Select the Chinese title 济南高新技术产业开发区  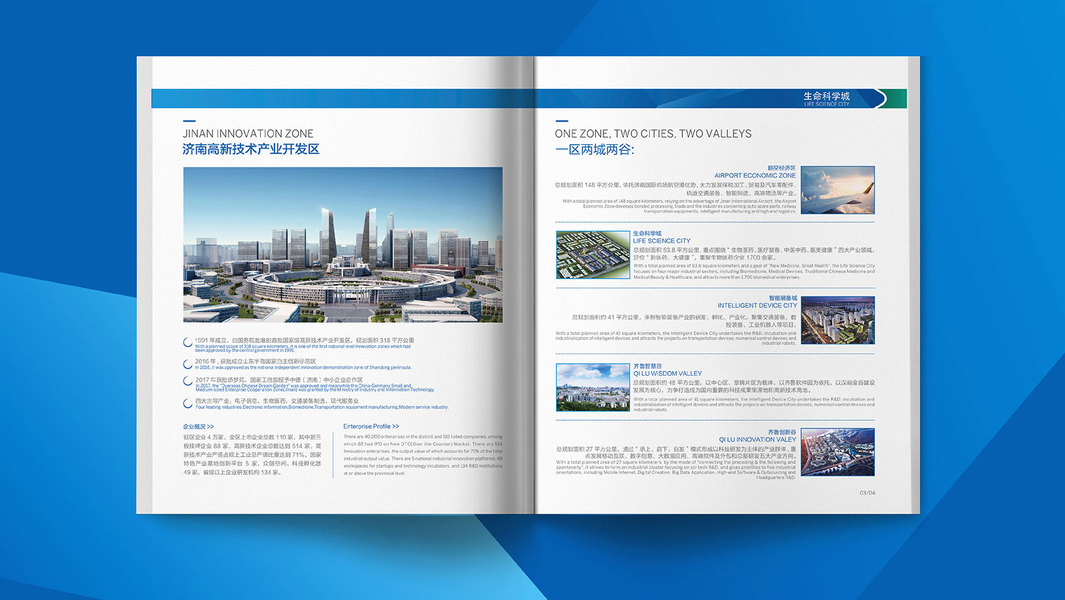(x=251, y=149)
